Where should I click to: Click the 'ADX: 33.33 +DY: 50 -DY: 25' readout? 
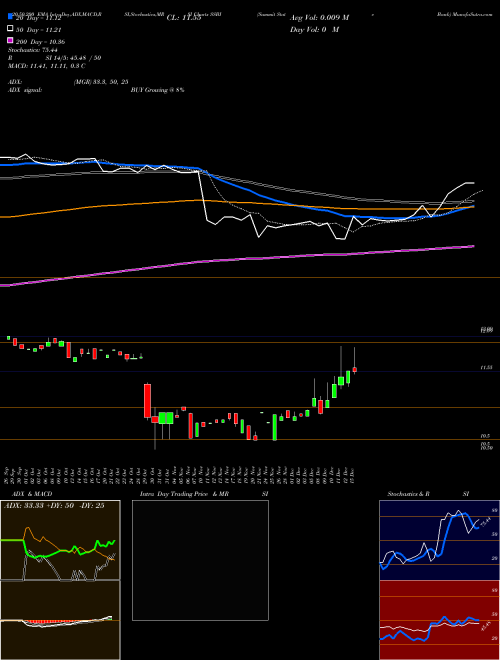coord(54,505)
